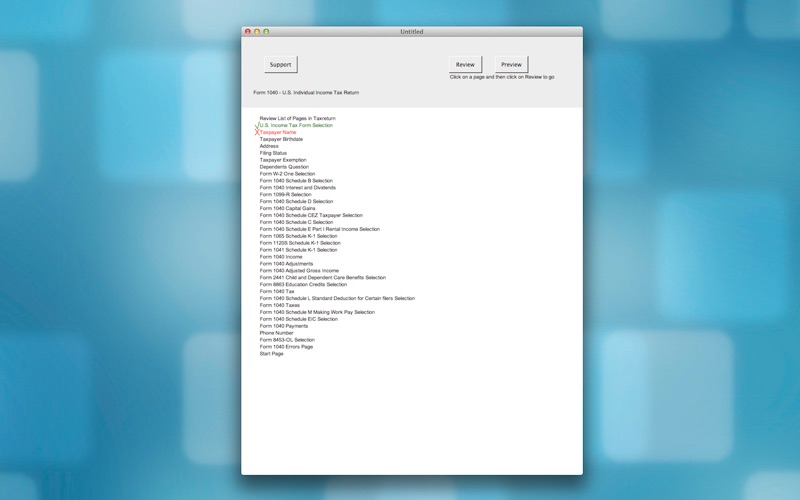Viewport: 800px width, 500px height.
Task: Pick 'Form 1040 Payments' page
Action: point(284,326)
